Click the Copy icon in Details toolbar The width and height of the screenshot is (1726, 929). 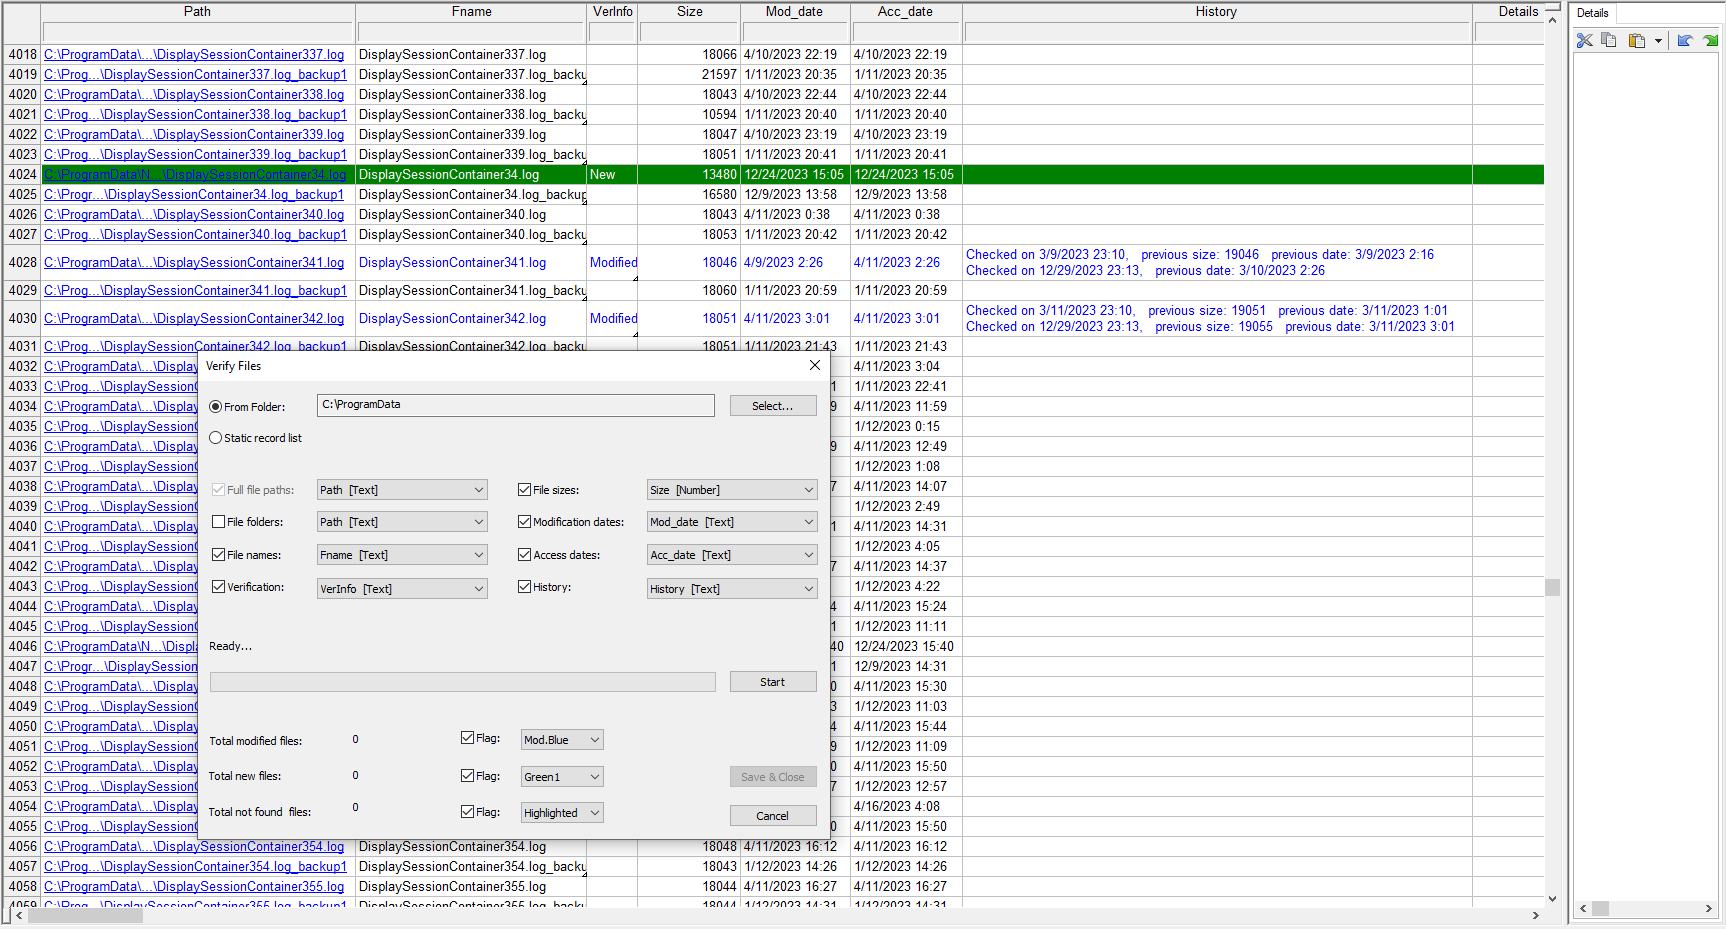(x=1609, y=40)
